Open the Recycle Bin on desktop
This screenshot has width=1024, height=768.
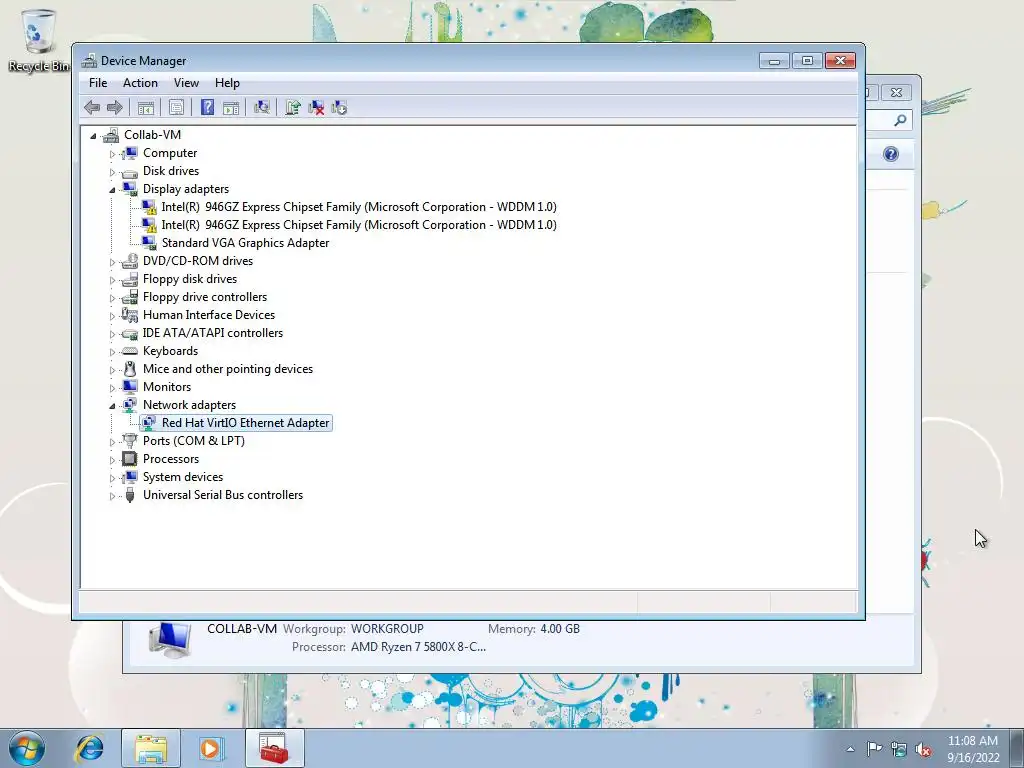point(38,40)
